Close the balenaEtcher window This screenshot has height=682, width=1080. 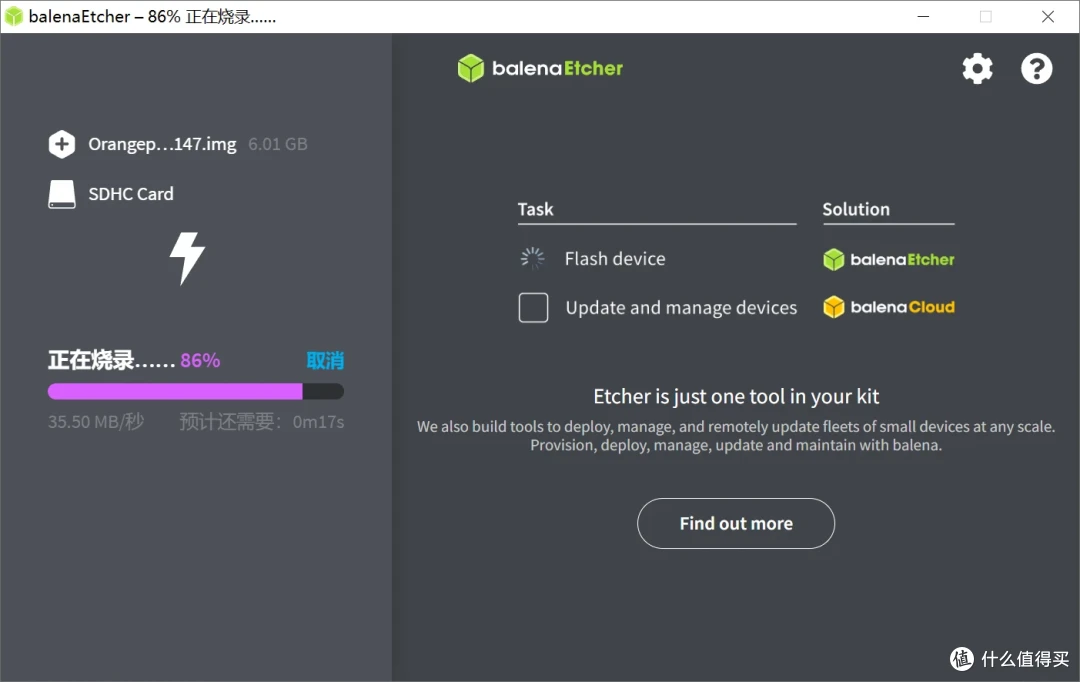click(1048, 17)
